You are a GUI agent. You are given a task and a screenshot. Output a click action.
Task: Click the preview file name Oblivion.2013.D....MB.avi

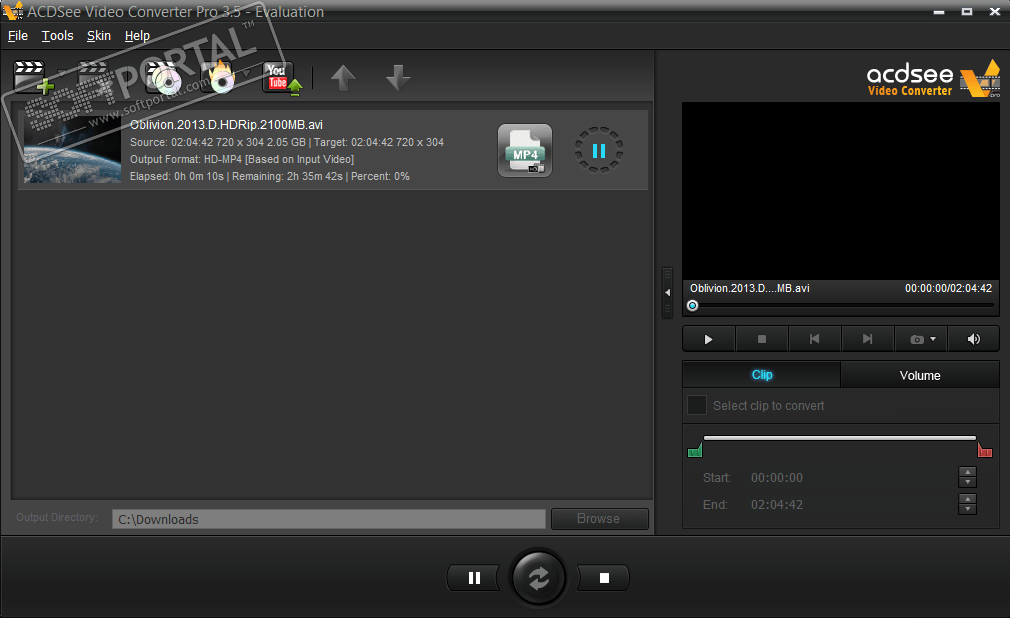[x=750, y=288]
